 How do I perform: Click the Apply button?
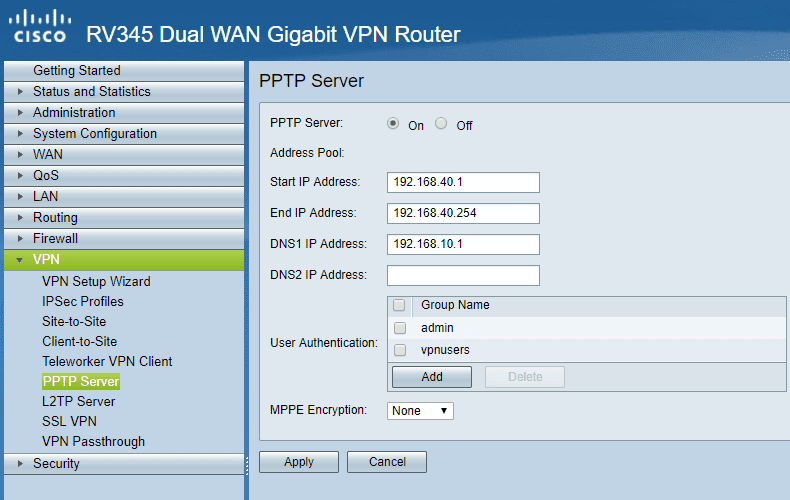click(x=299, y=462)
